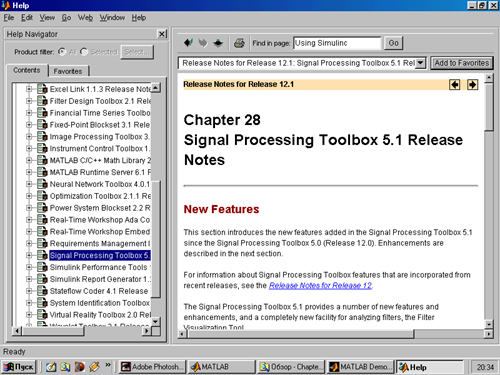Screen dimensions: 500x375
Task: Select Virtual Reality Toolbox 2.0 tree item
Action: click(x=100, y=315)
